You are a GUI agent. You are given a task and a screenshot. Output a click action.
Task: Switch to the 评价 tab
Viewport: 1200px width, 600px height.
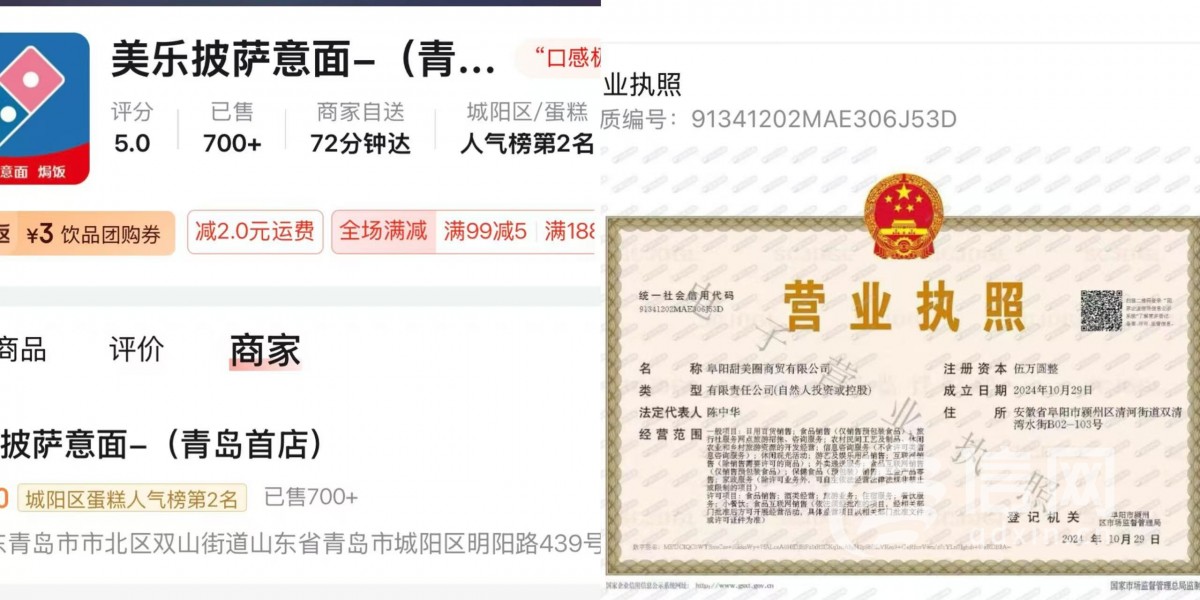point(136,350)
